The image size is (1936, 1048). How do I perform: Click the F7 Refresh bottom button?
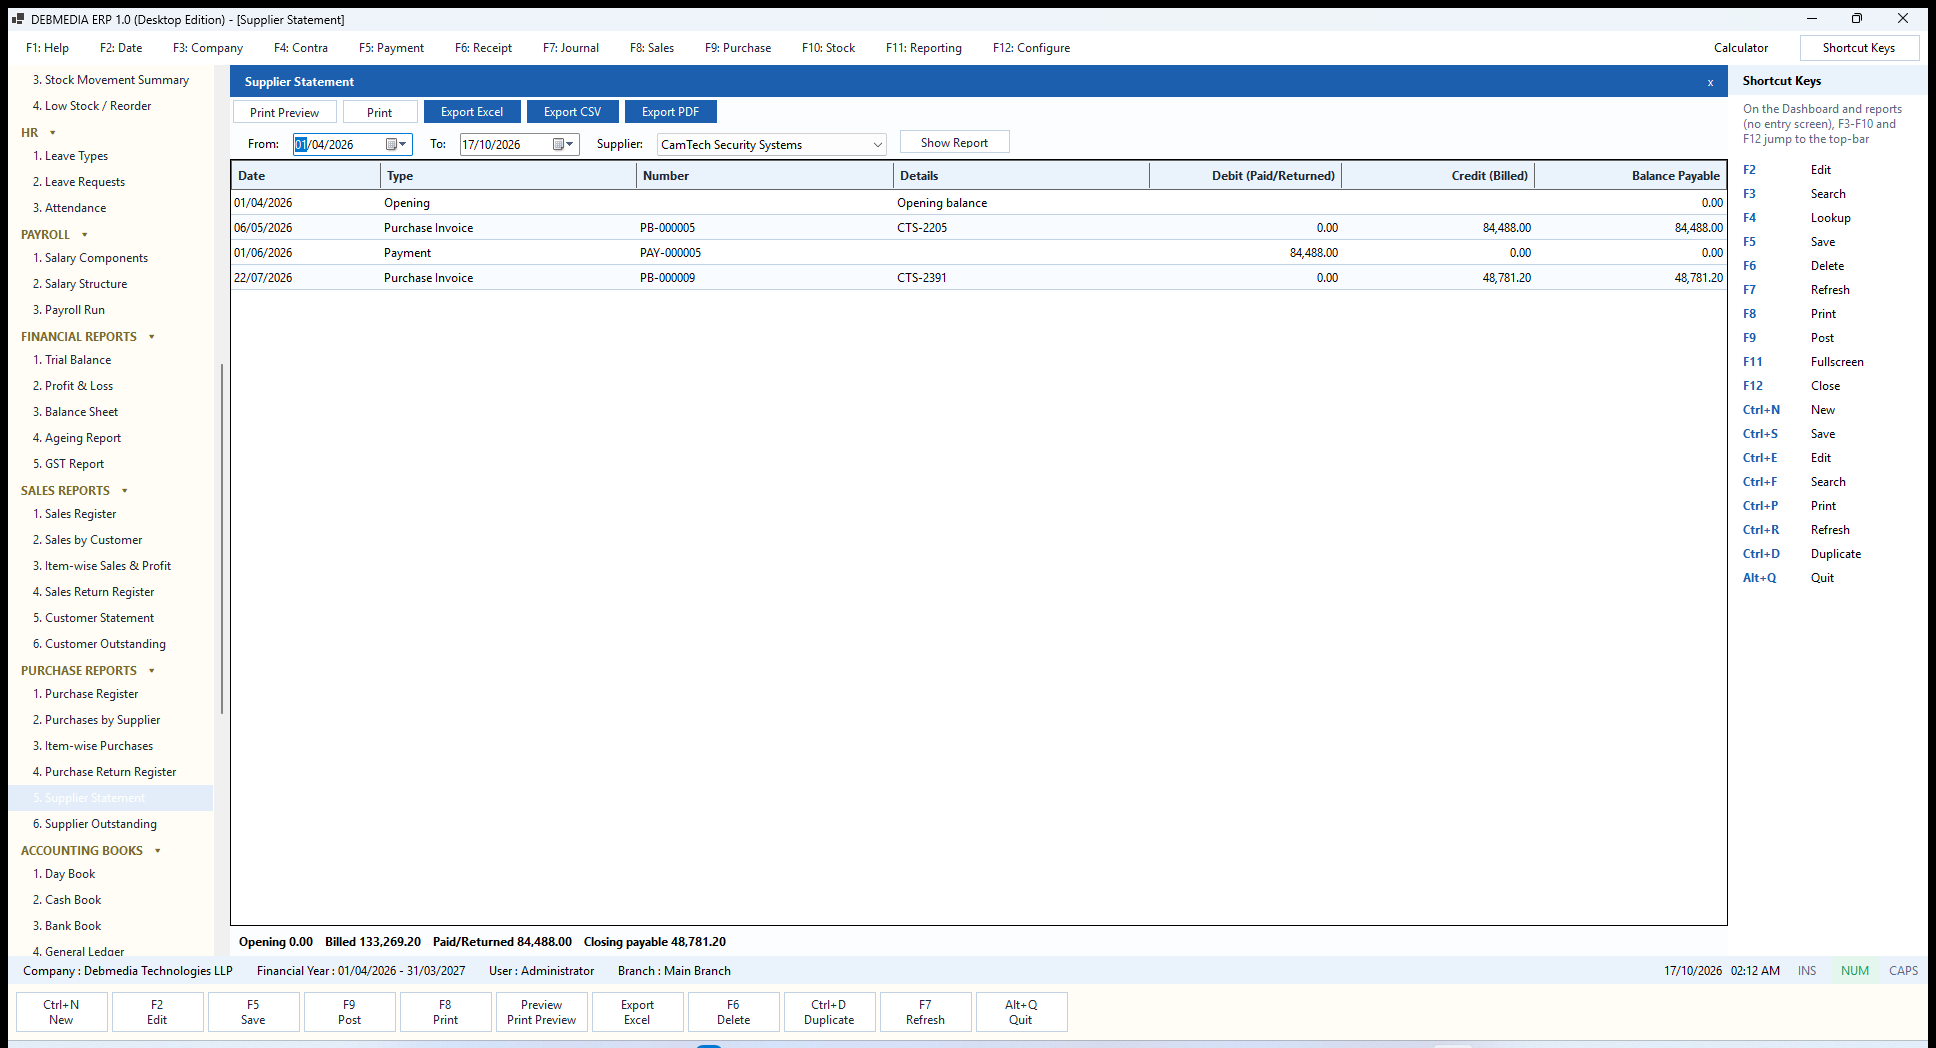coord(925,1012)
